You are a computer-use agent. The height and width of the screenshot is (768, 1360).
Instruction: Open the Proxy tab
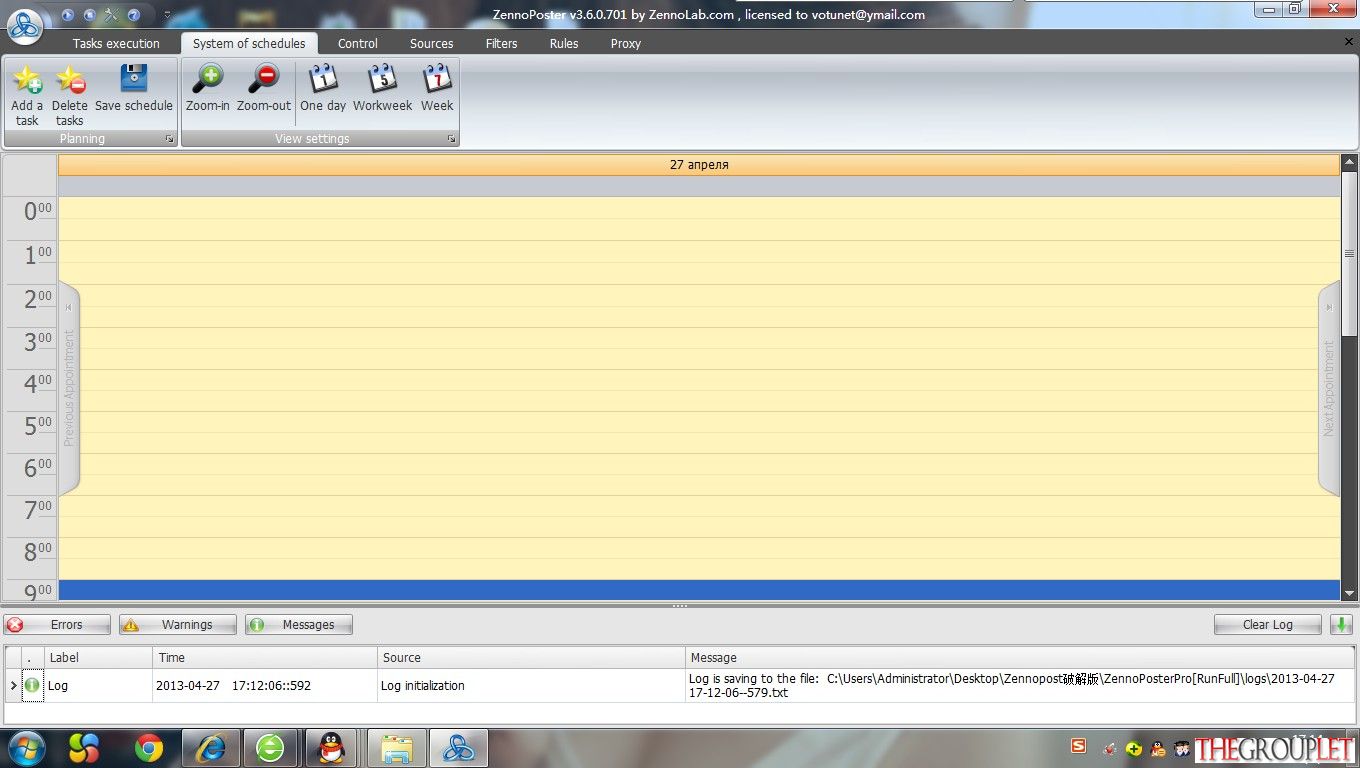pos(626,43)
